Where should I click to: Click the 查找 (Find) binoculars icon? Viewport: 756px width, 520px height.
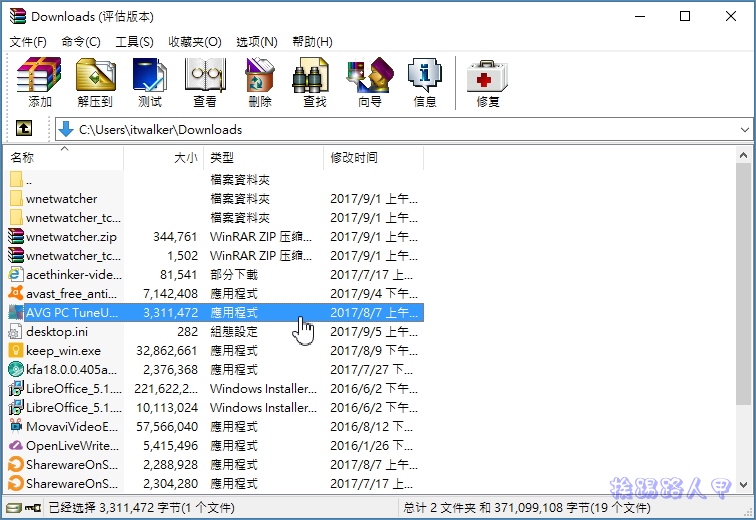(x=311, y=75)
